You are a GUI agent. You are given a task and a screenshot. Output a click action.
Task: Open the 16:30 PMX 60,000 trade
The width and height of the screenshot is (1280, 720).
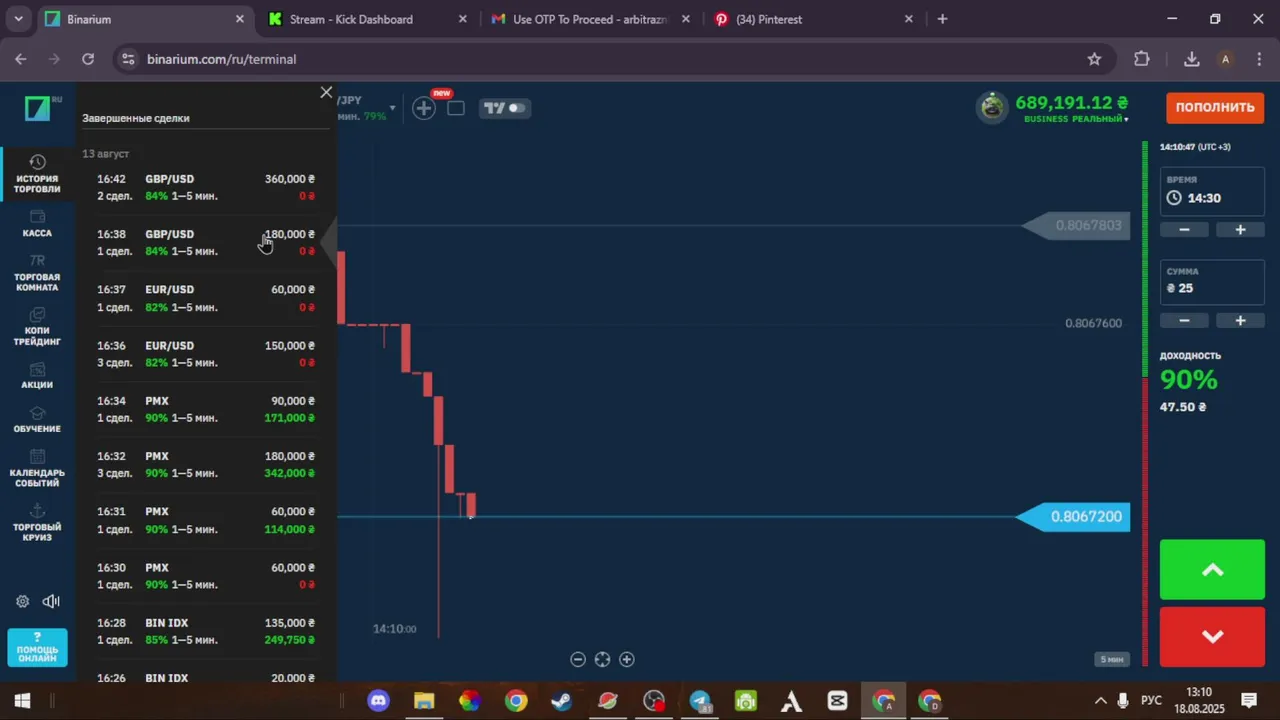tap(206, 576)
